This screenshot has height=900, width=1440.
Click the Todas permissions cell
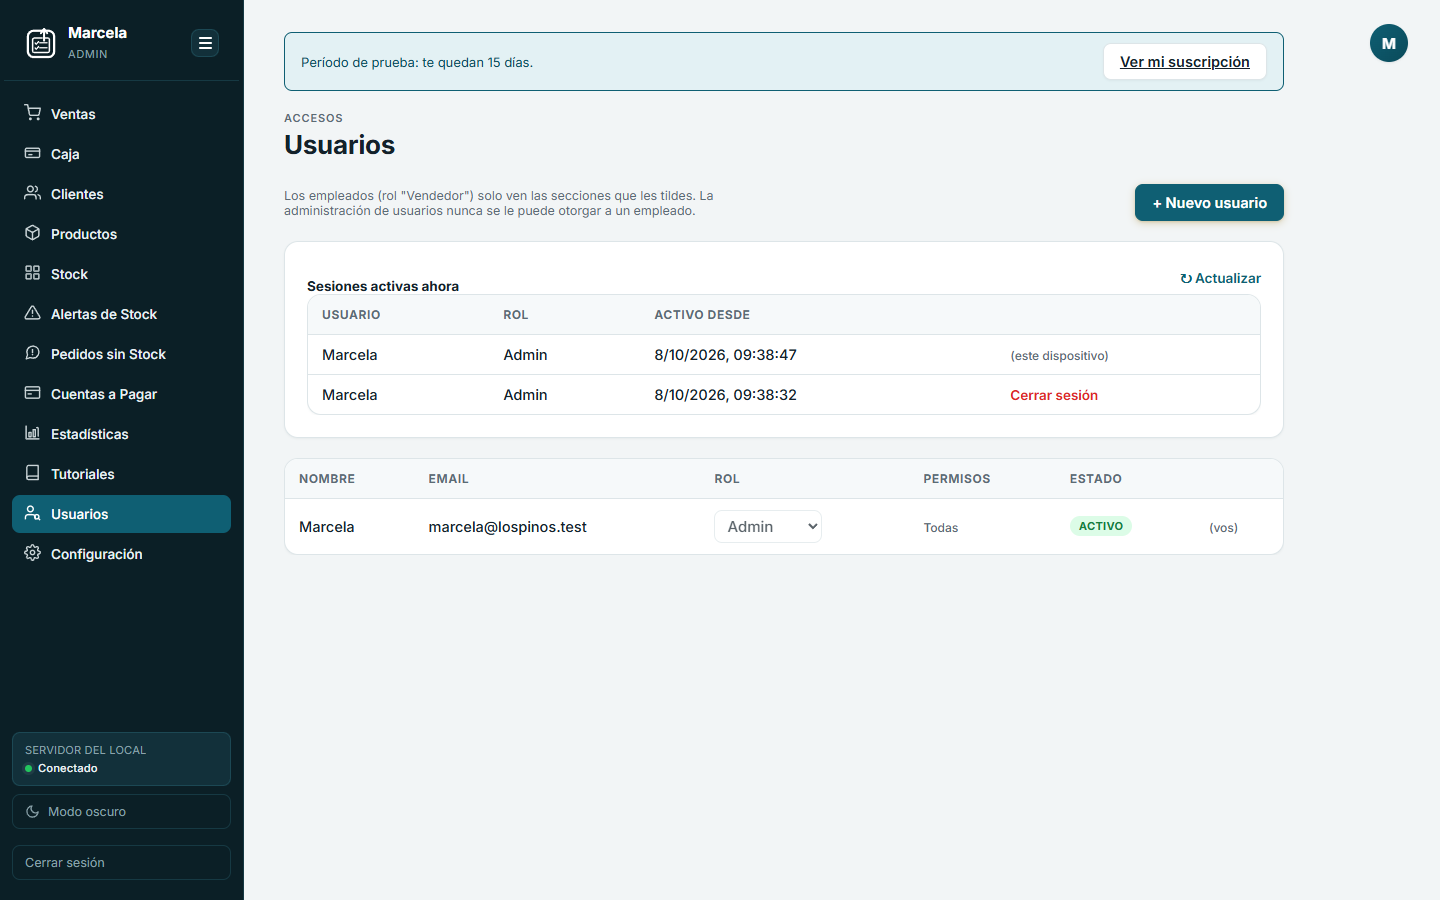(x=941, y=528)
